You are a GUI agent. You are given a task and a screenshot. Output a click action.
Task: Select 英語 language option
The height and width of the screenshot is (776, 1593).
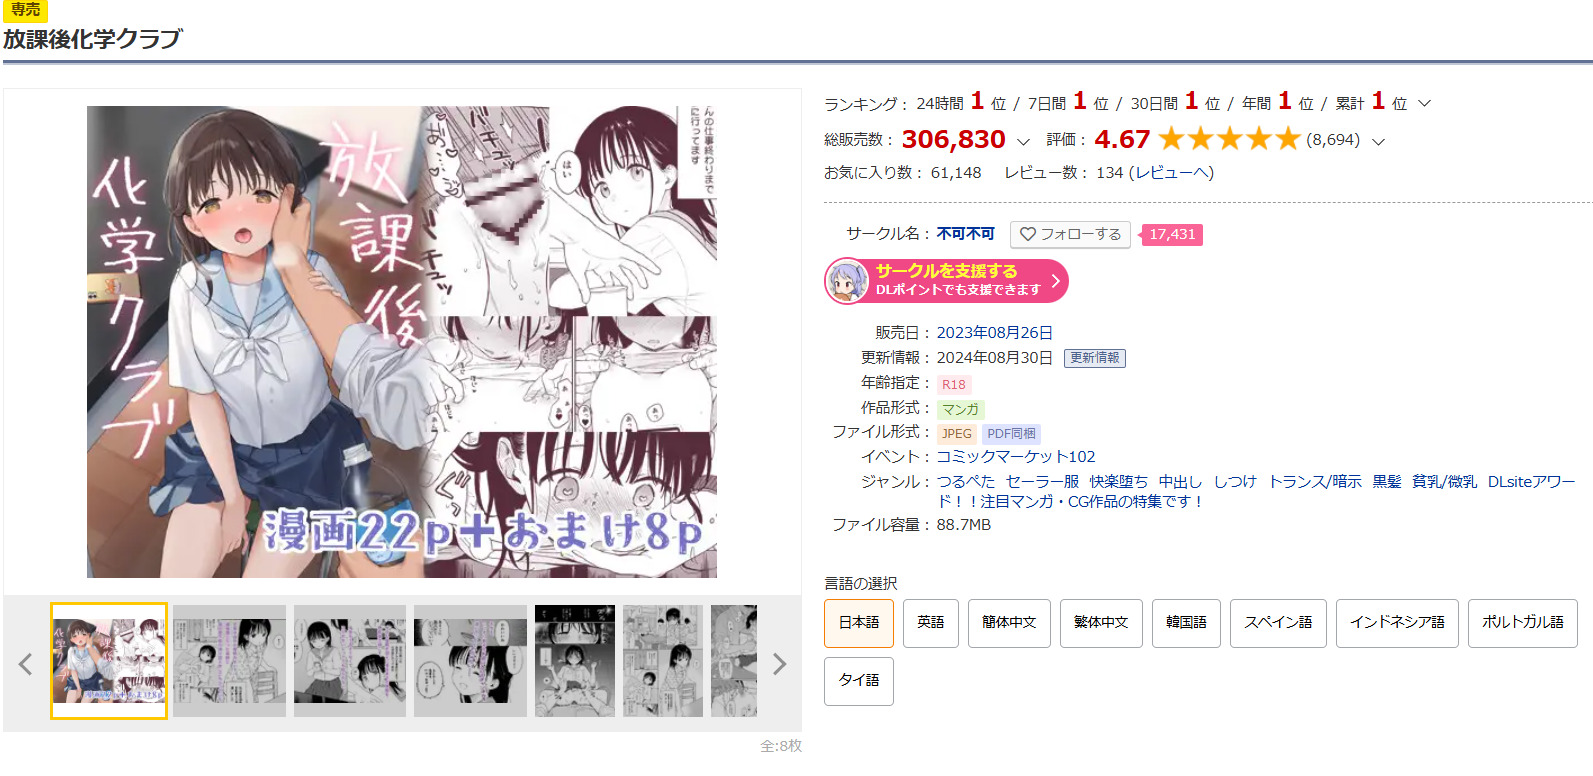pos(931,623)
